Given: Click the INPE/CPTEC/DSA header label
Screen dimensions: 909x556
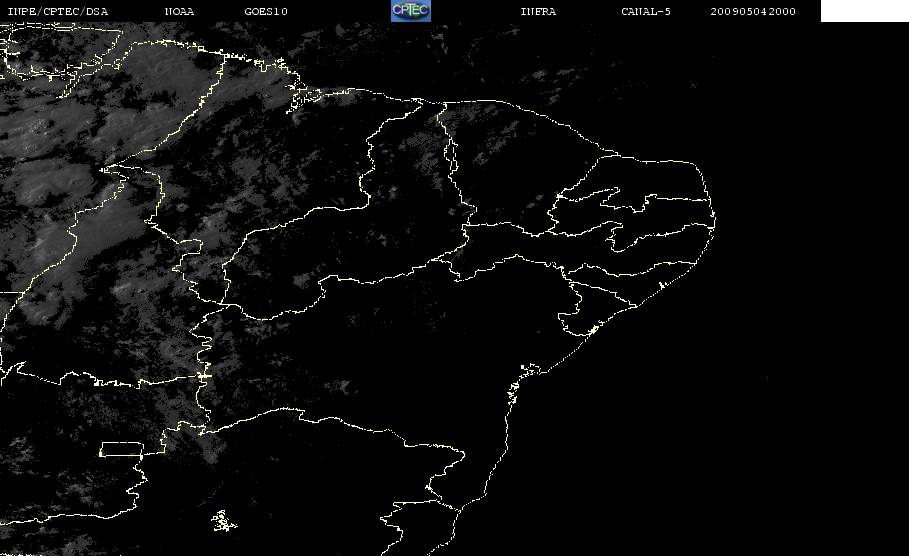Looking at the screenshot, I should click(x=57, y=11).
